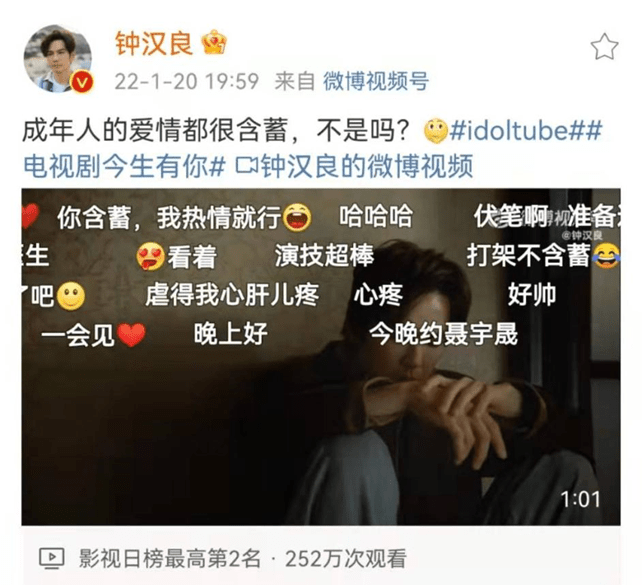Open the 钟汉良 username link
Screen dimensions: 642x585
click(x=154, y=43)
